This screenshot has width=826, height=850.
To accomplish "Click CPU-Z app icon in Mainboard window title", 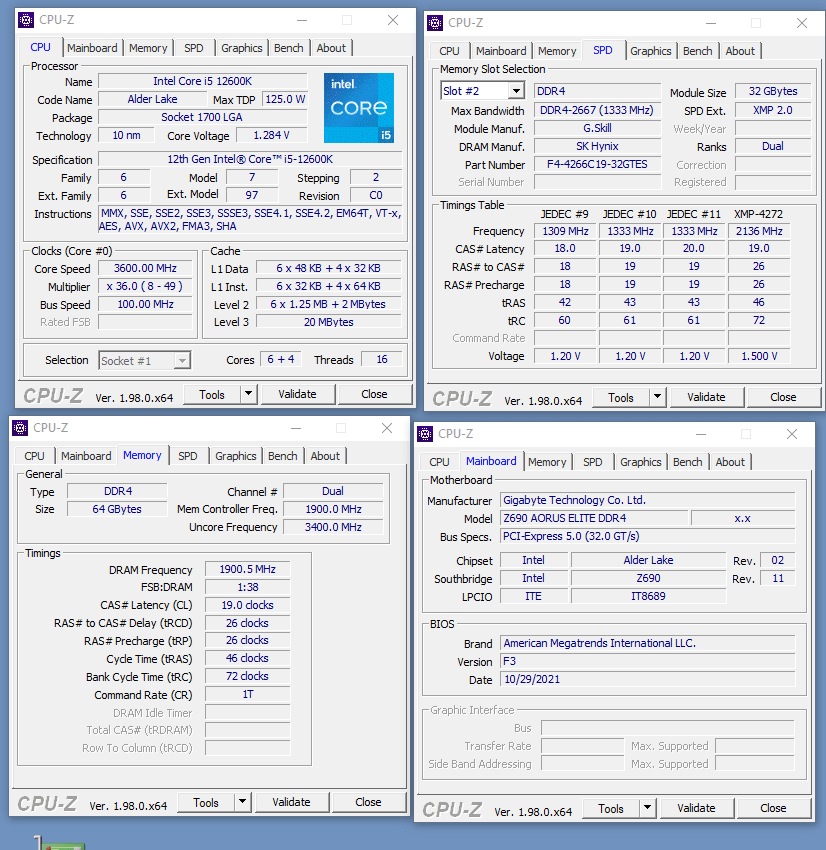I will pos(425,434).
